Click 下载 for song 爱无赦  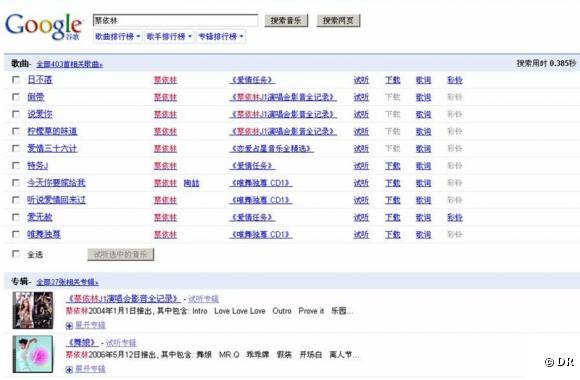(x=392, y=218)
